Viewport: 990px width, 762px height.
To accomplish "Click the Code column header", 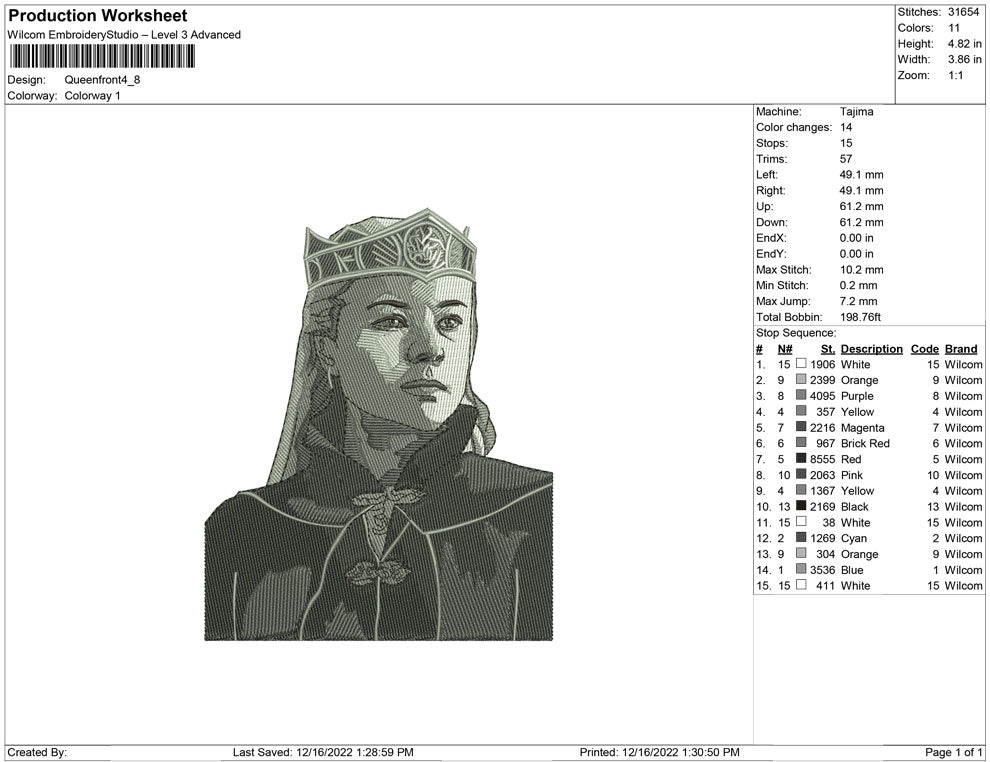I will point(924,349).
